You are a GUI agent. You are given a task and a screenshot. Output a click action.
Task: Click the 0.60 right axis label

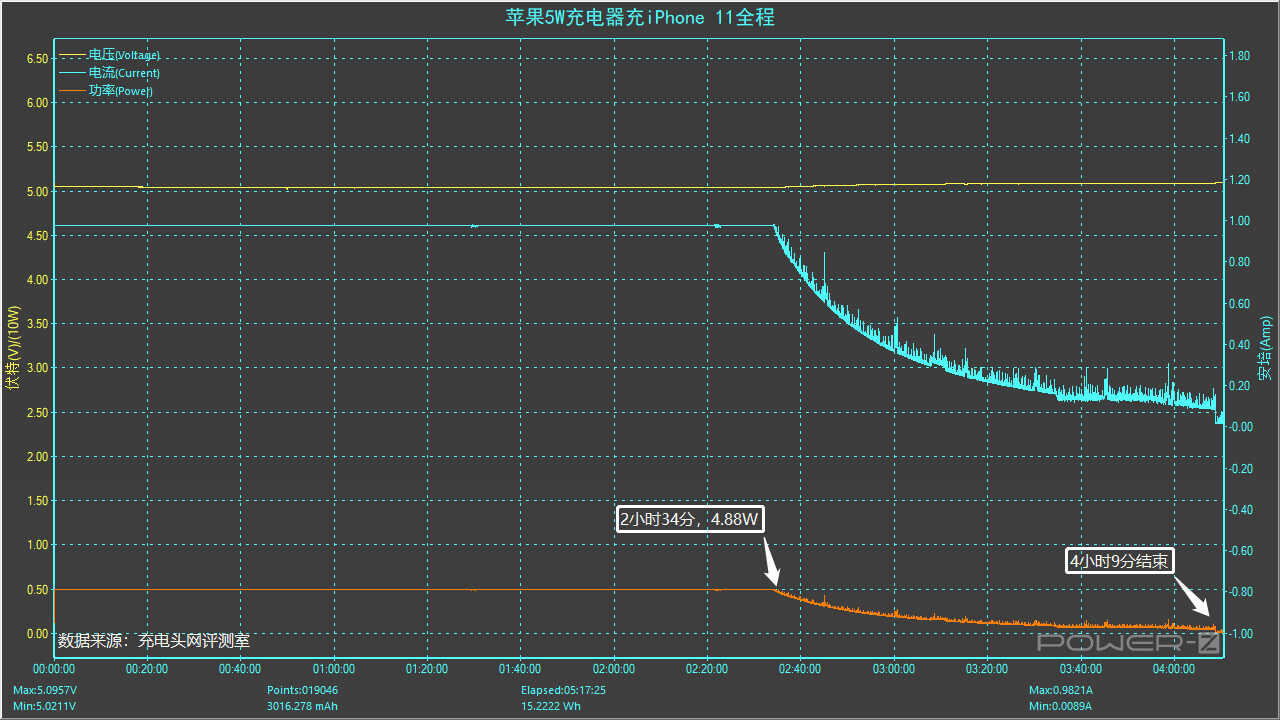(1239, 304)
